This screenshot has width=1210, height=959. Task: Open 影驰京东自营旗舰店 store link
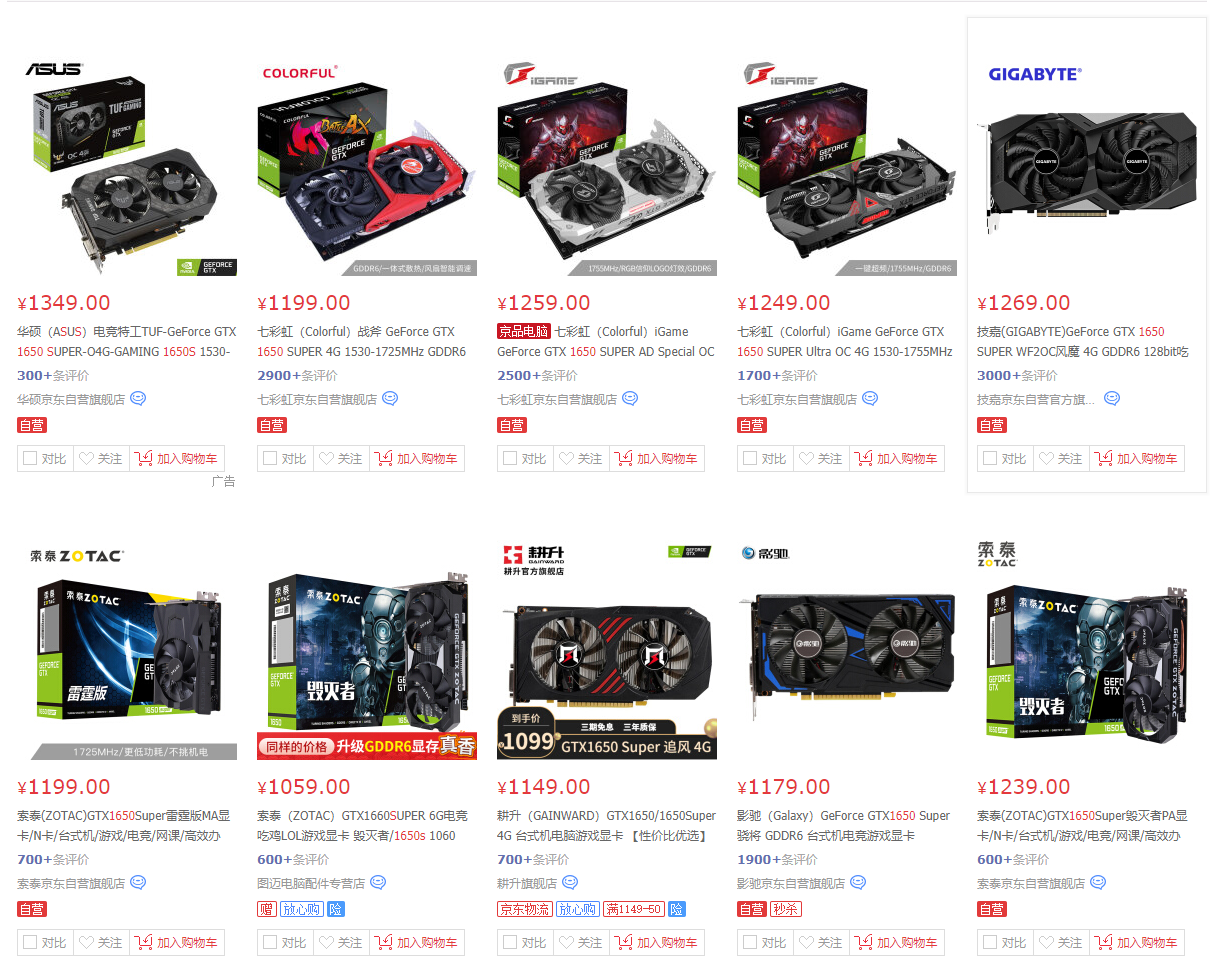pos(791,884)
